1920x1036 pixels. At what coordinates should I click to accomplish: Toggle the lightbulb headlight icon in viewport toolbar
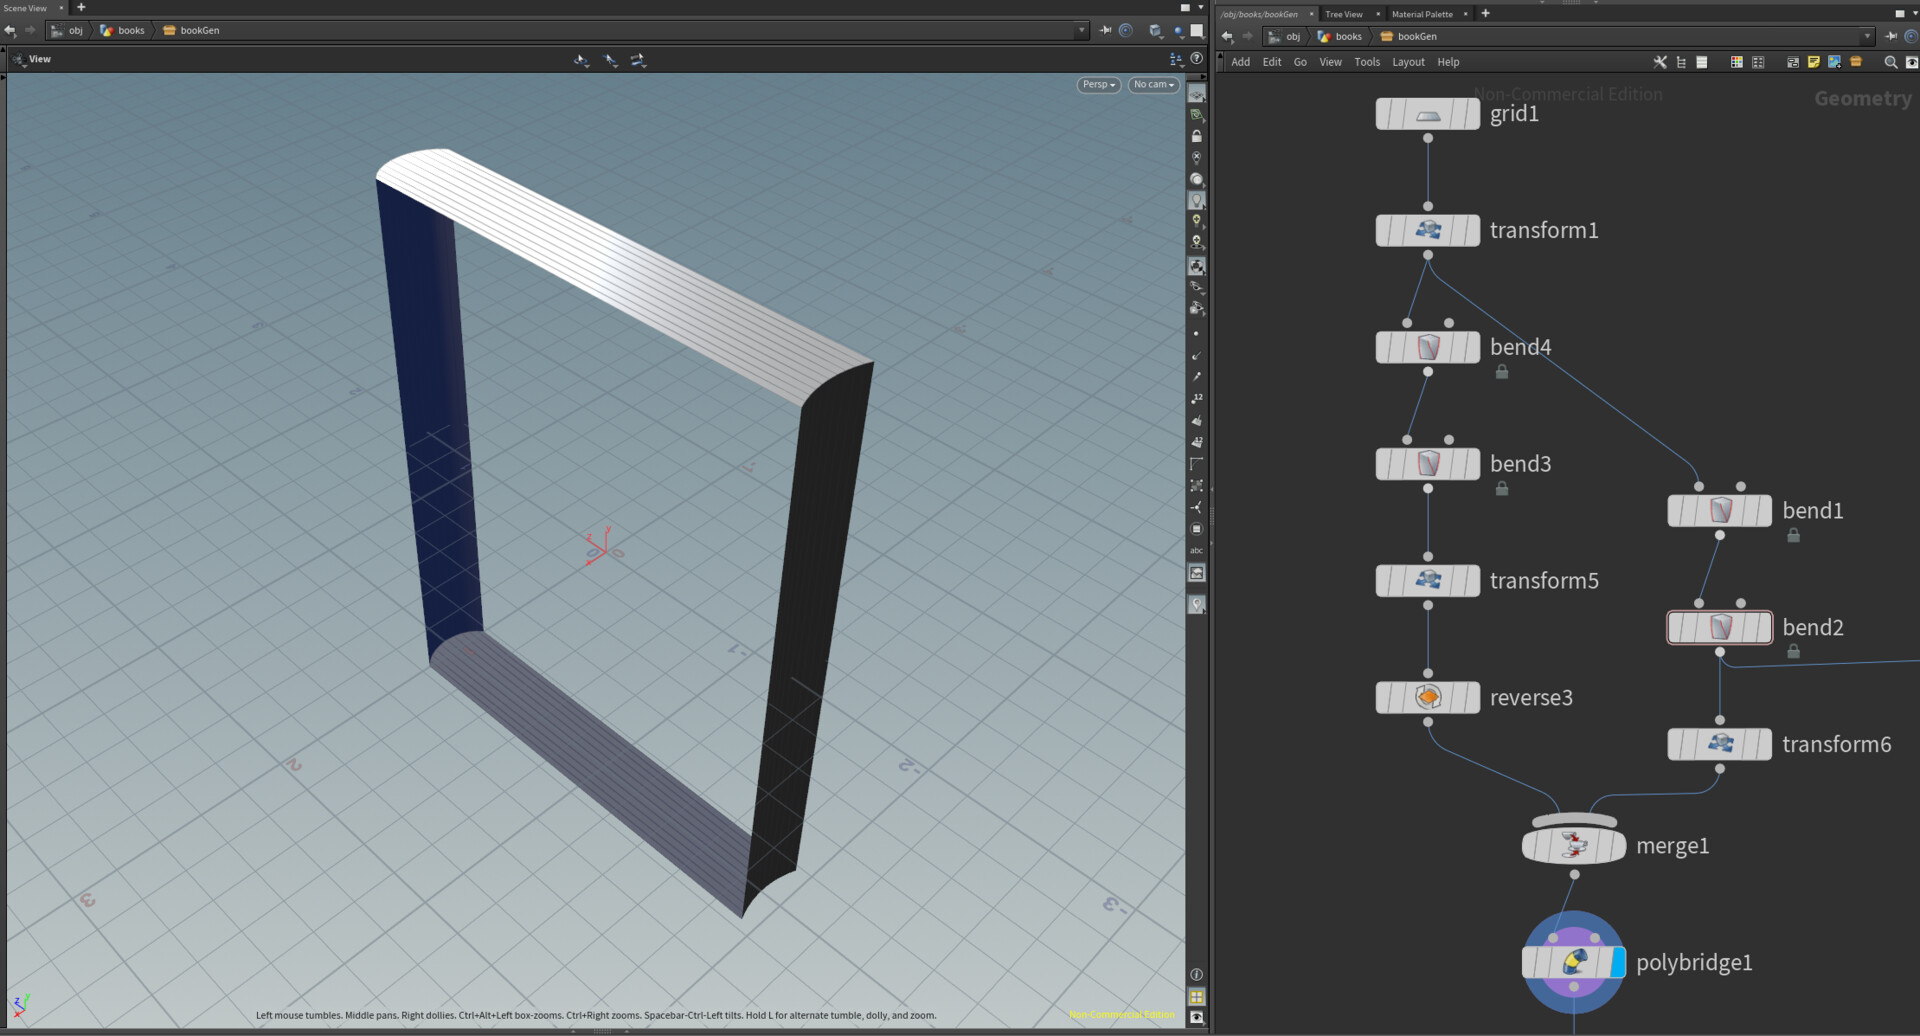[x=1197, y=200]
